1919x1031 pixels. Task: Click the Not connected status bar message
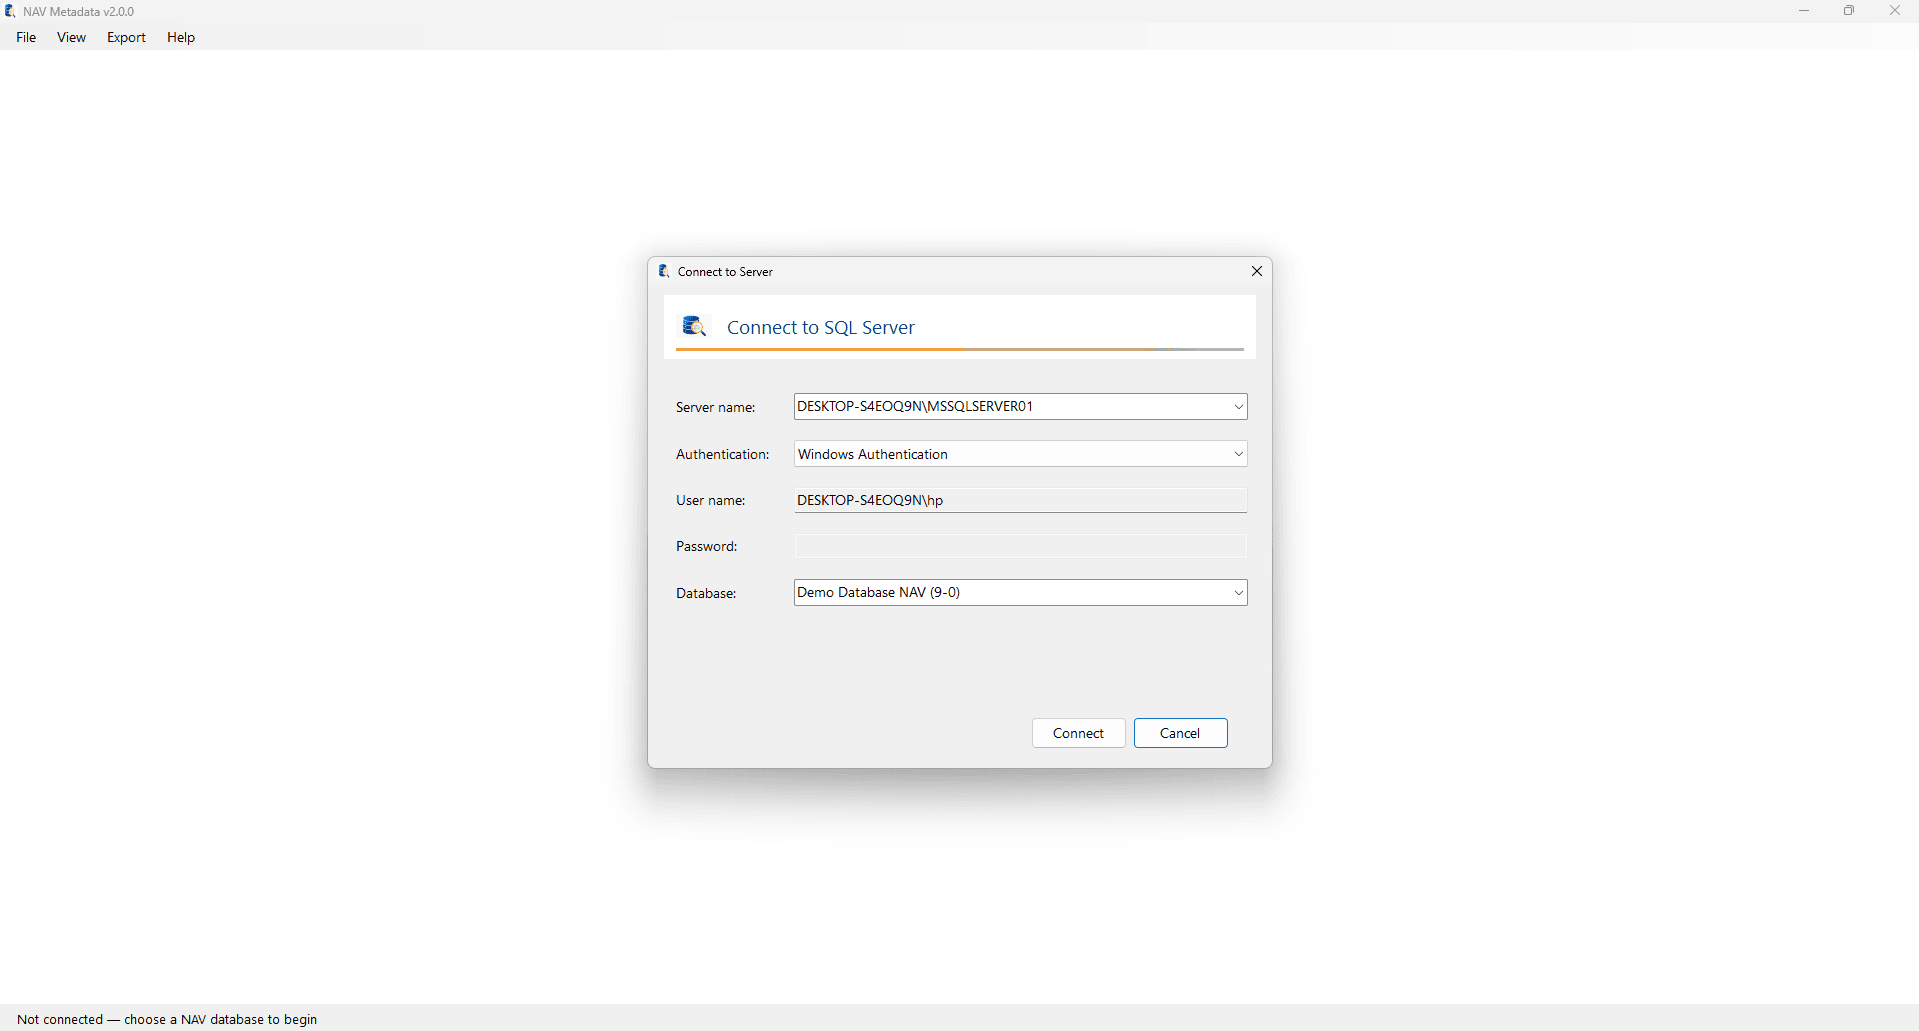point(167,1019)
